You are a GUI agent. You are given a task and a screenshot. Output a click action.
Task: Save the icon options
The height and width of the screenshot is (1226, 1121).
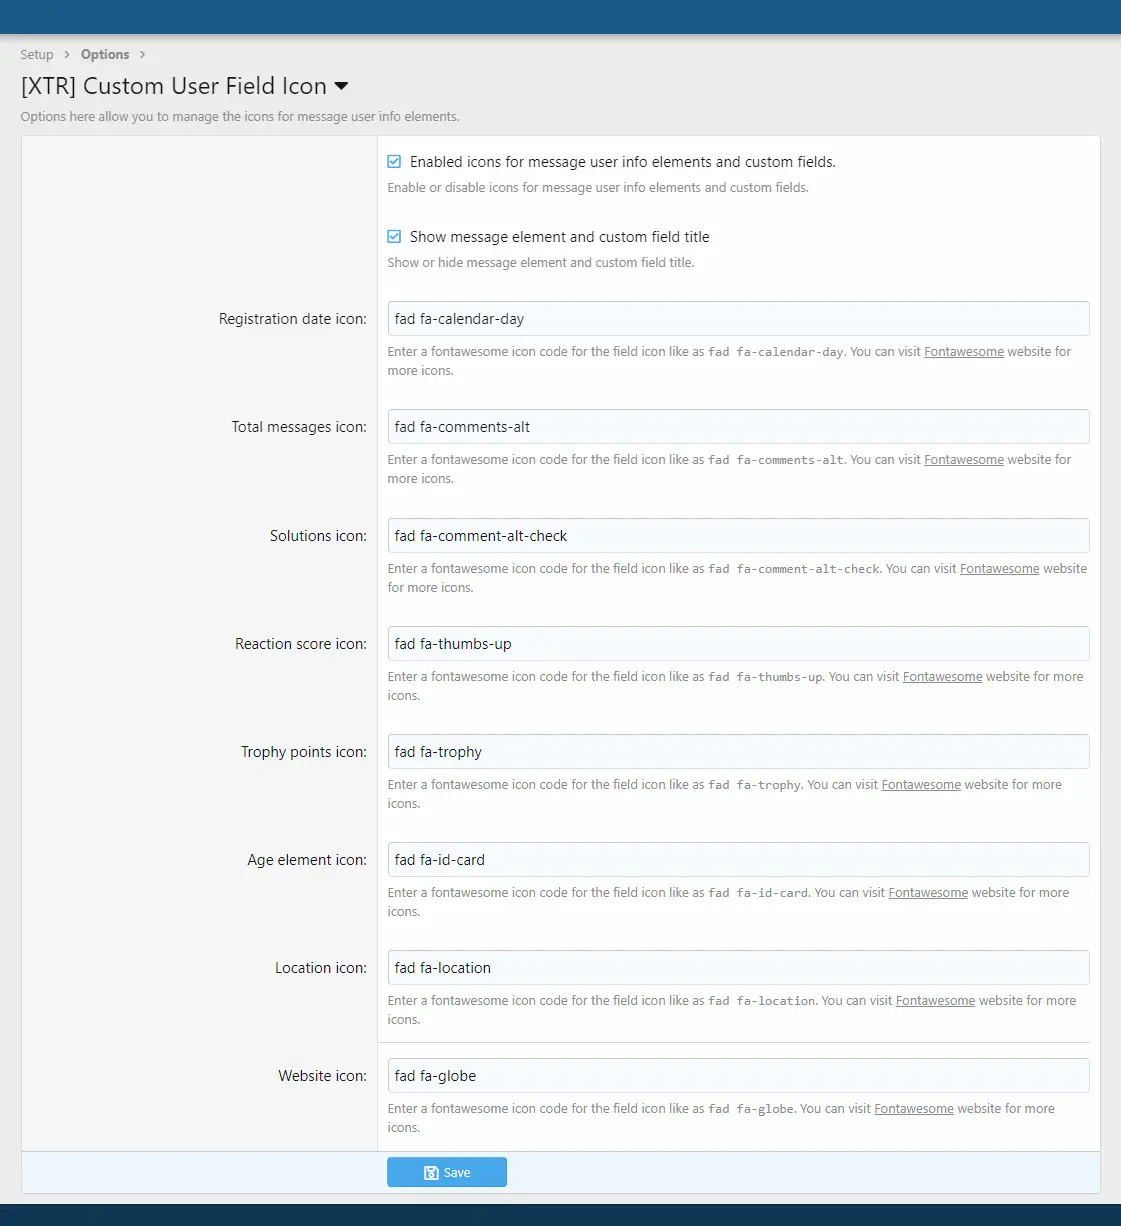coord(447,1172)
